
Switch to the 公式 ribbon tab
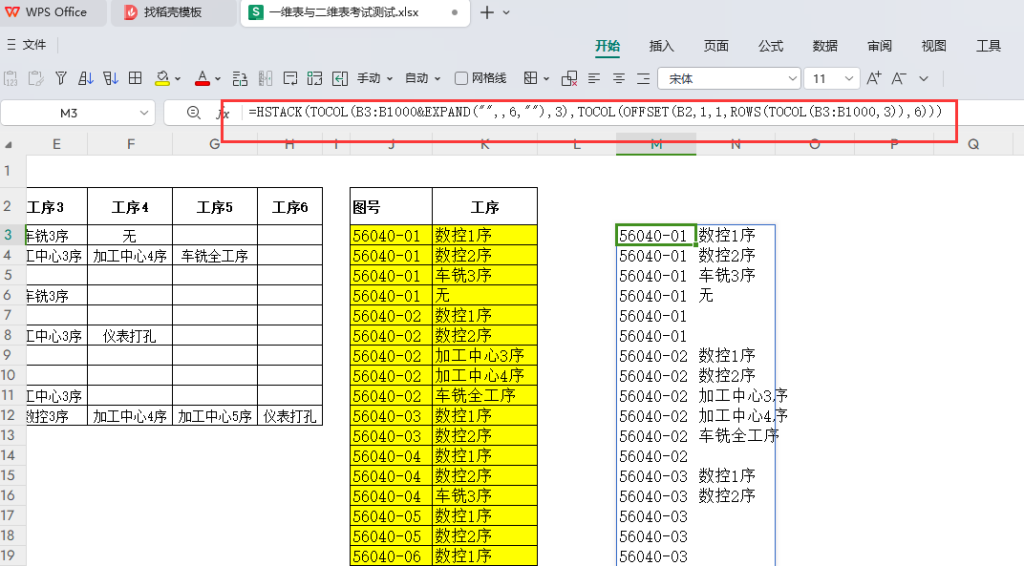tap(771, 46)
